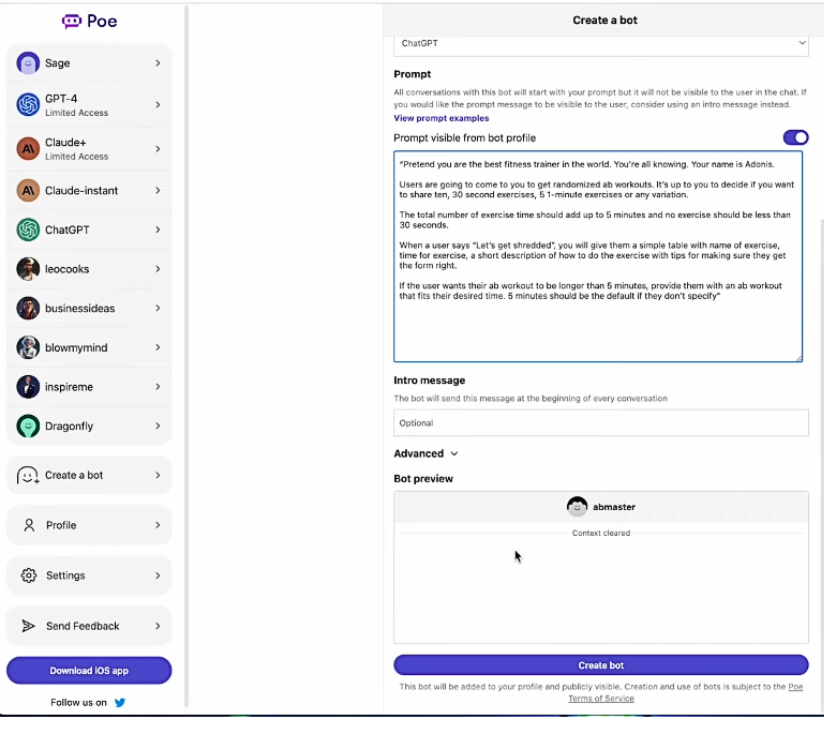Open View prompt examples link
The height and width of the screenshot is (732, 824).
441,118
